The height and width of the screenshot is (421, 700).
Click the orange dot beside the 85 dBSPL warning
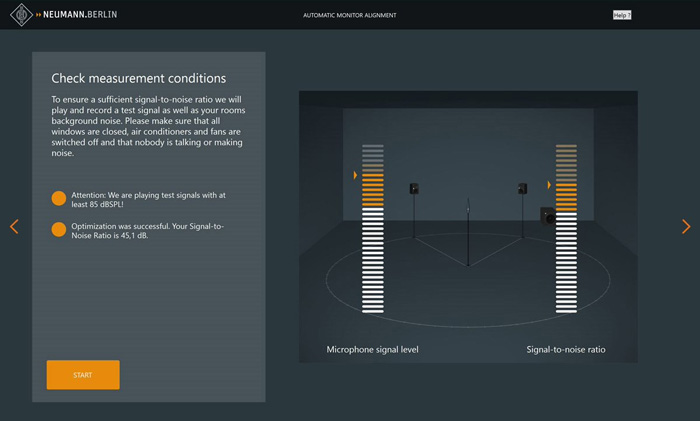coord(59,198)
